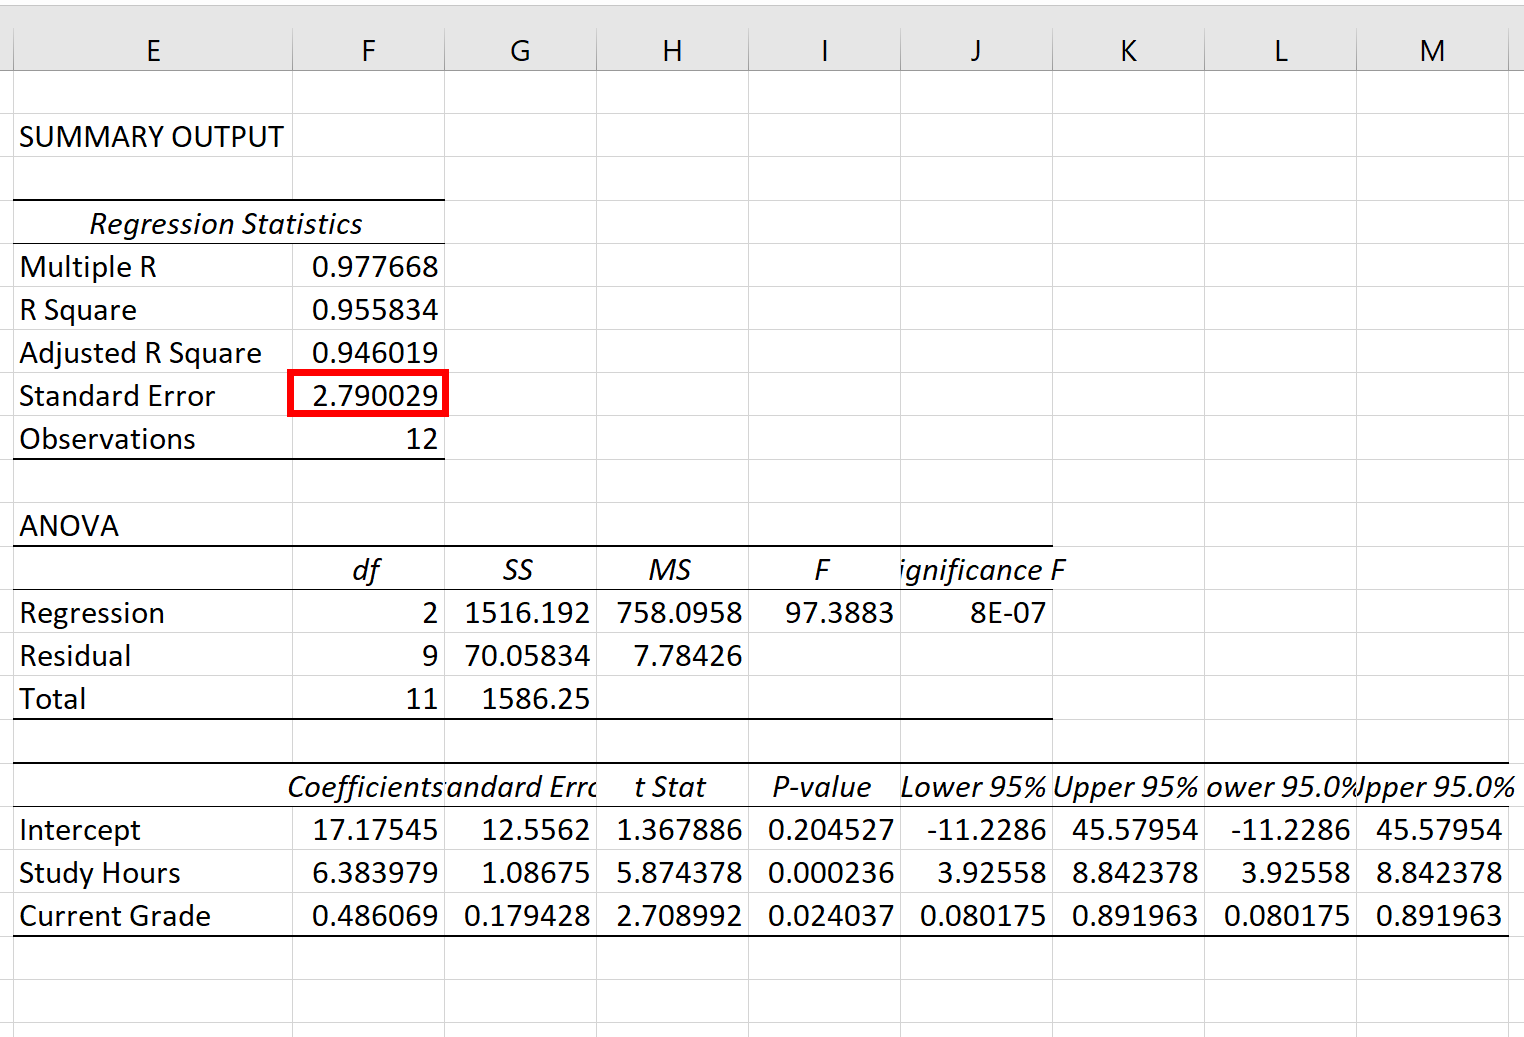Select the F statistic 97.3883
Image resolution: width=1524 pixels, height=1037 pixels.
pos(824,612)
